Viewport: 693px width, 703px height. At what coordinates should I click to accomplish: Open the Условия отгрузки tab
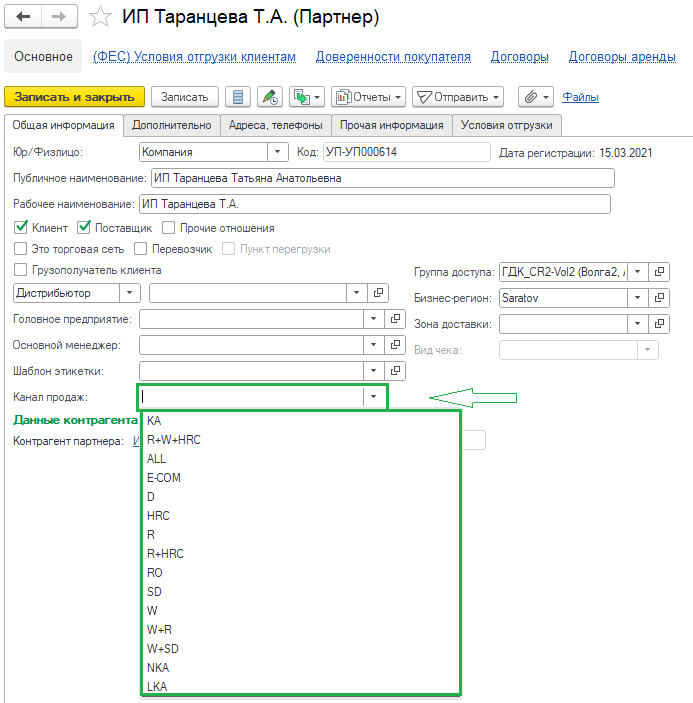pyautogui.click(x=506, y=126)
